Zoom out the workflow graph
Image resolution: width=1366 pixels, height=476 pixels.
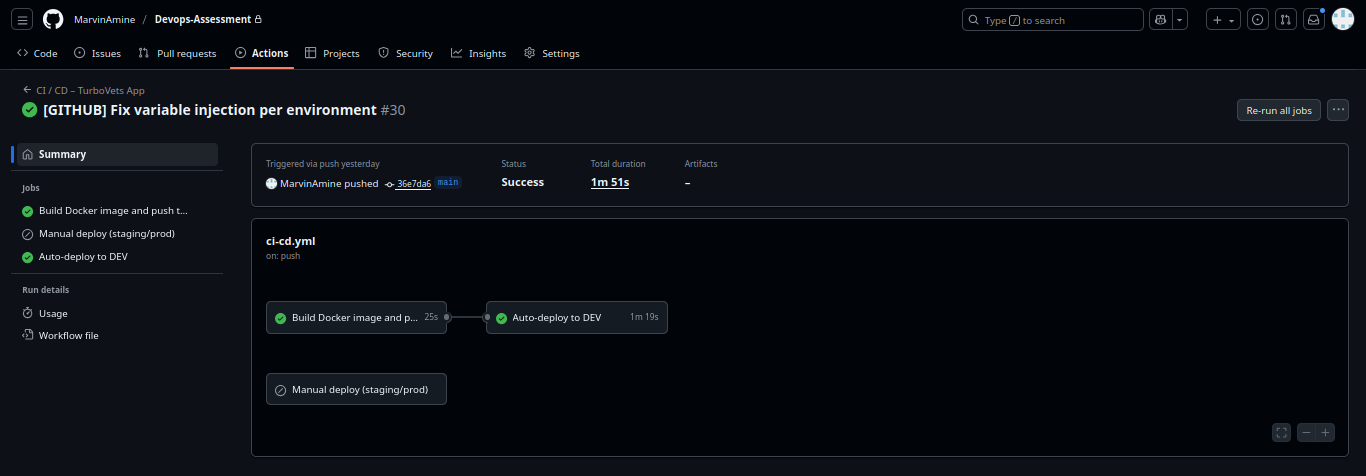coord(1306,432)
